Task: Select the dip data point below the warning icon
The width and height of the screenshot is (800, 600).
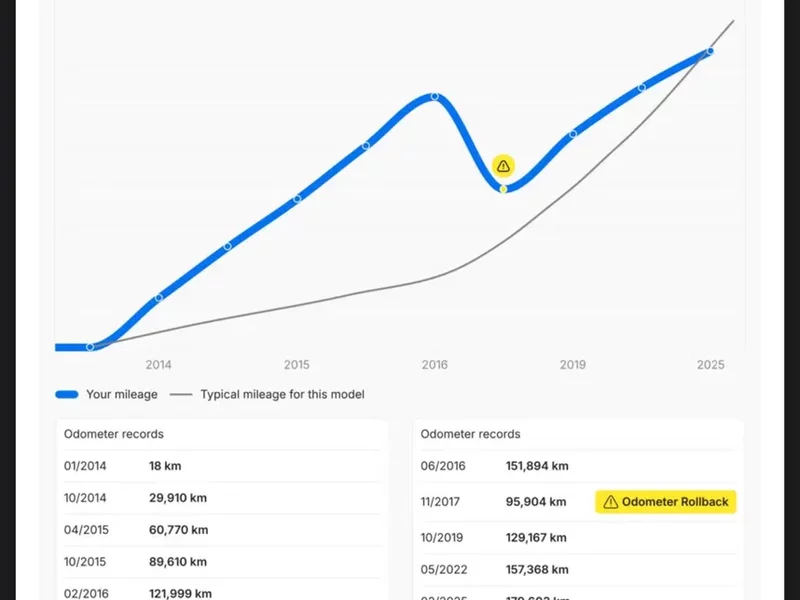Action: 503,188
